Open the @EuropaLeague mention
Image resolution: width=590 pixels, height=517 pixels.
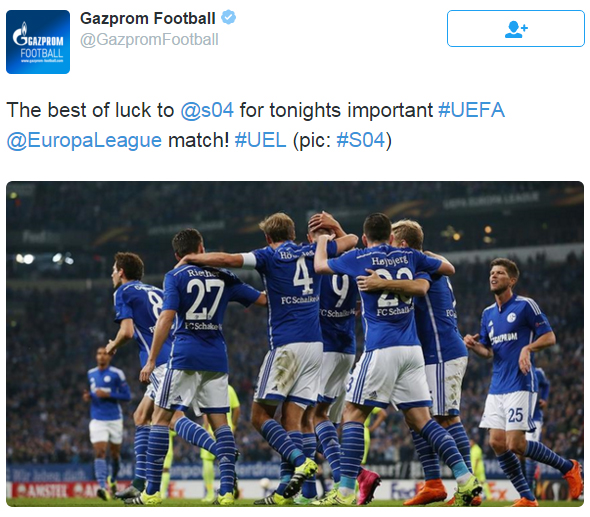click(84, 141)
